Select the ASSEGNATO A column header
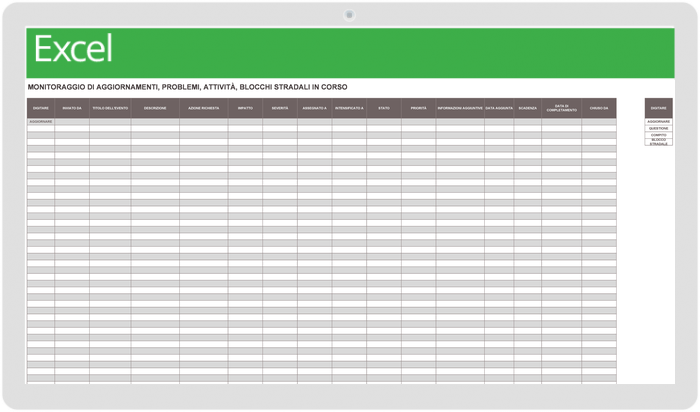Image resolution: width=700 pixels, height=412 pixels. point(315,108)
